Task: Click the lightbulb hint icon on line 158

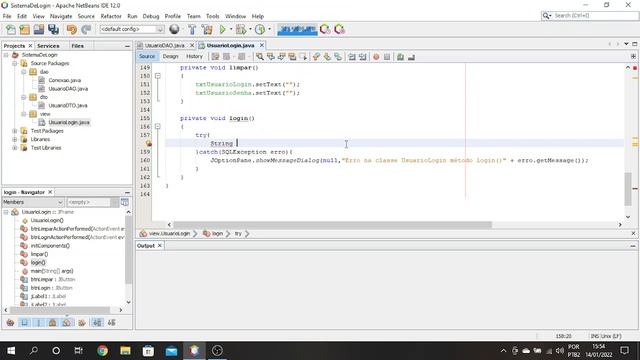Action: [x=149, y=143]
